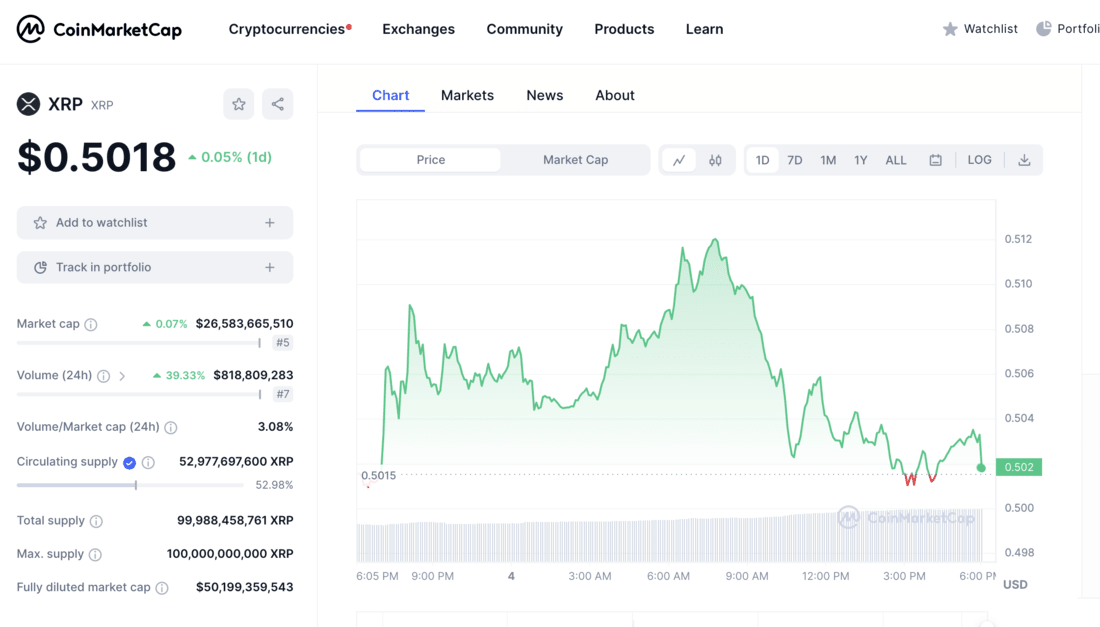Toggle LOG scale on chart

pyautogui.click(x=979, y=160)
